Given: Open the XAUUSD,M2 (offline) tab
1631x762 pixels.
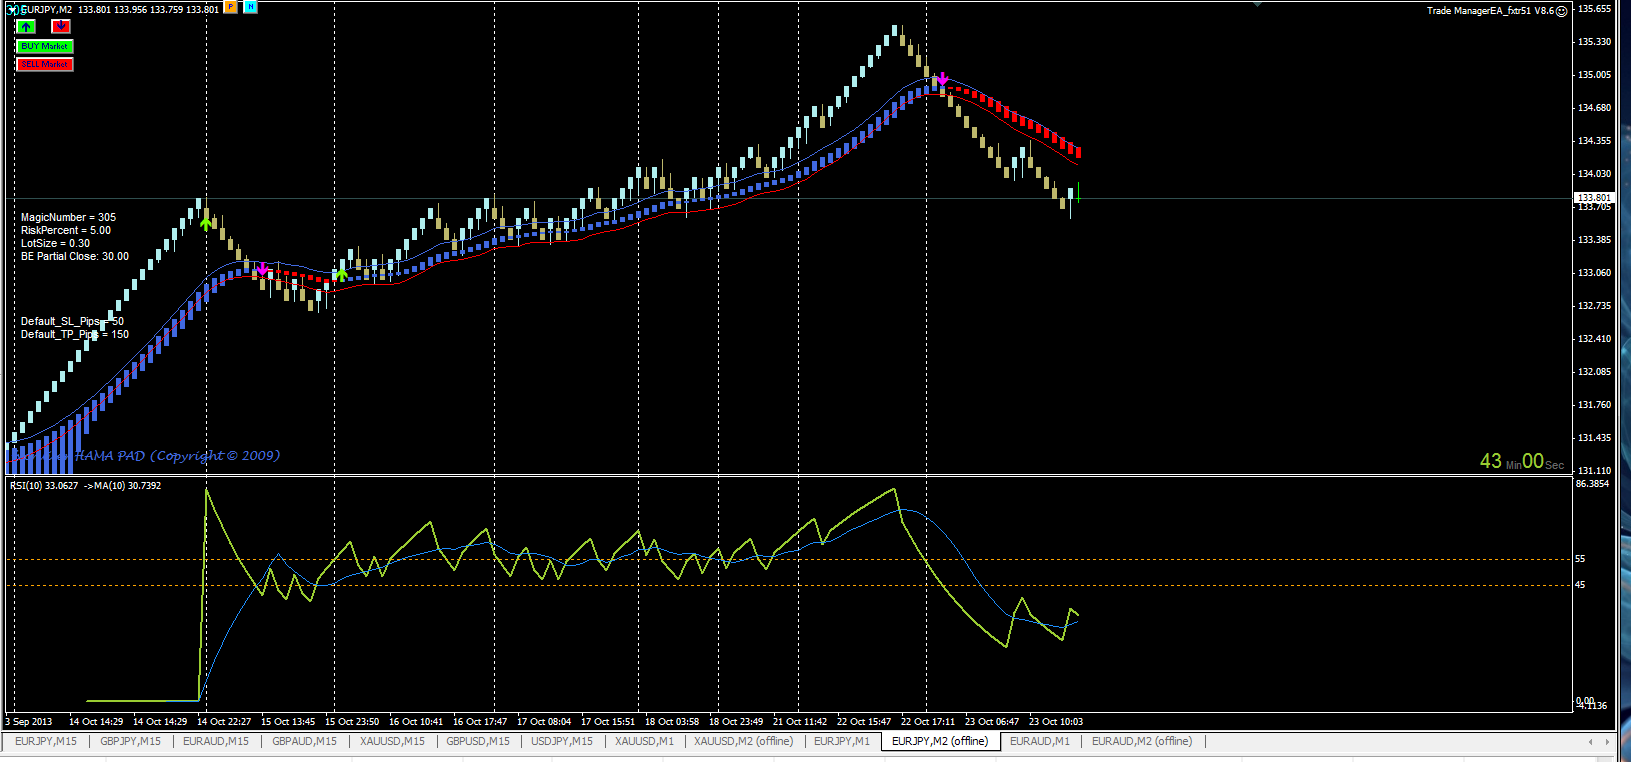Looking at the screenshot, I should coord(744,741).
